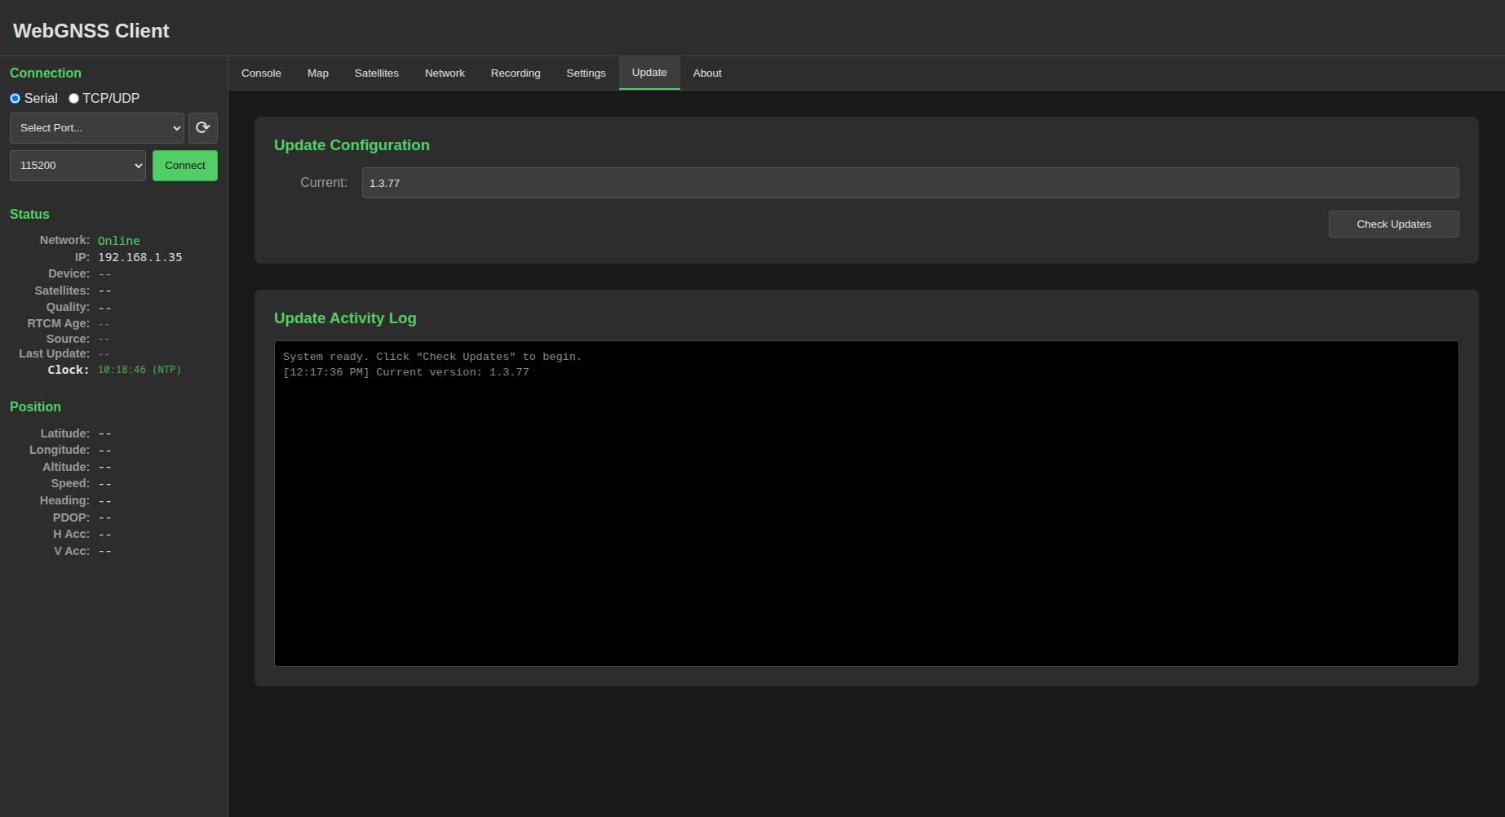Click the WebGNSS Client title
The height and width of the screenshot is (817, 1505).
click(91, 31)
